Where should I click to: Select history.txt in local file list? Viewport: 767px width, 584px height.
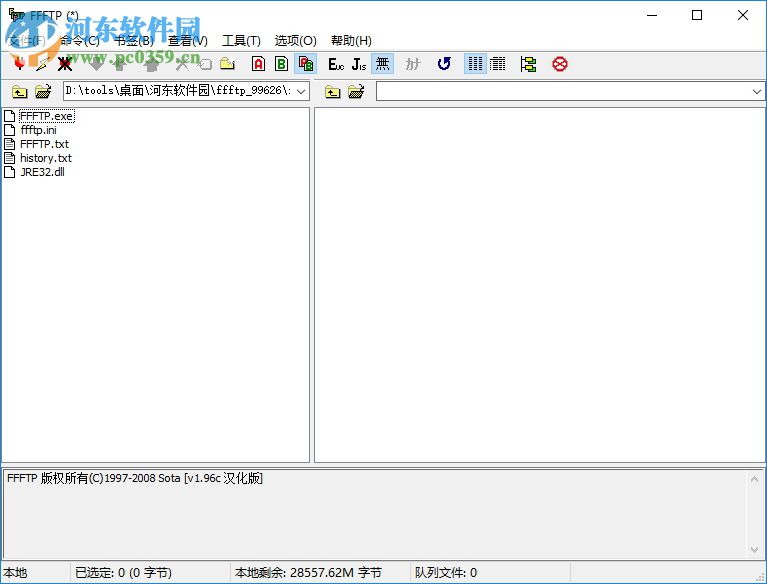[x=45, y=158]
